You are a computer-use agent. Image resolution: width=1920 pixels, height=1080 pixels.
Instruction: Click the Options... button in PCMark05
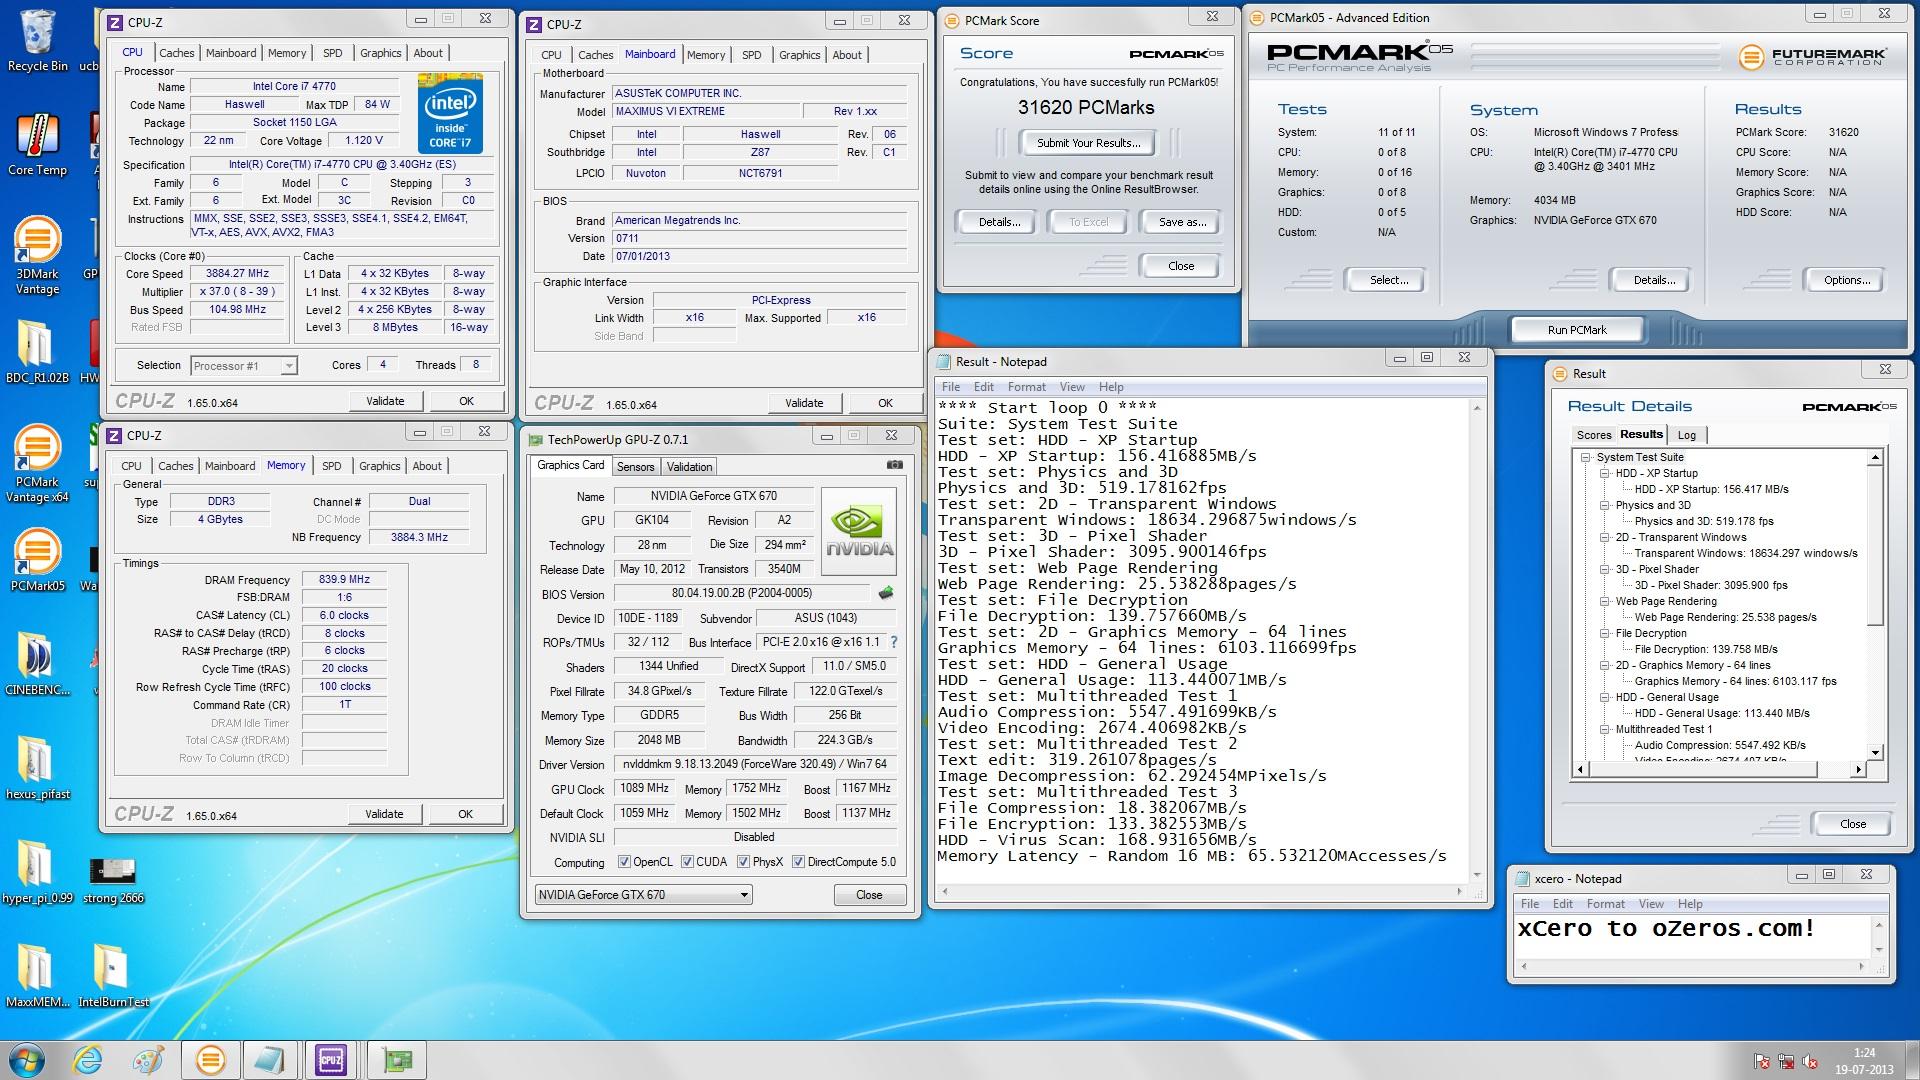point(1846,280)
